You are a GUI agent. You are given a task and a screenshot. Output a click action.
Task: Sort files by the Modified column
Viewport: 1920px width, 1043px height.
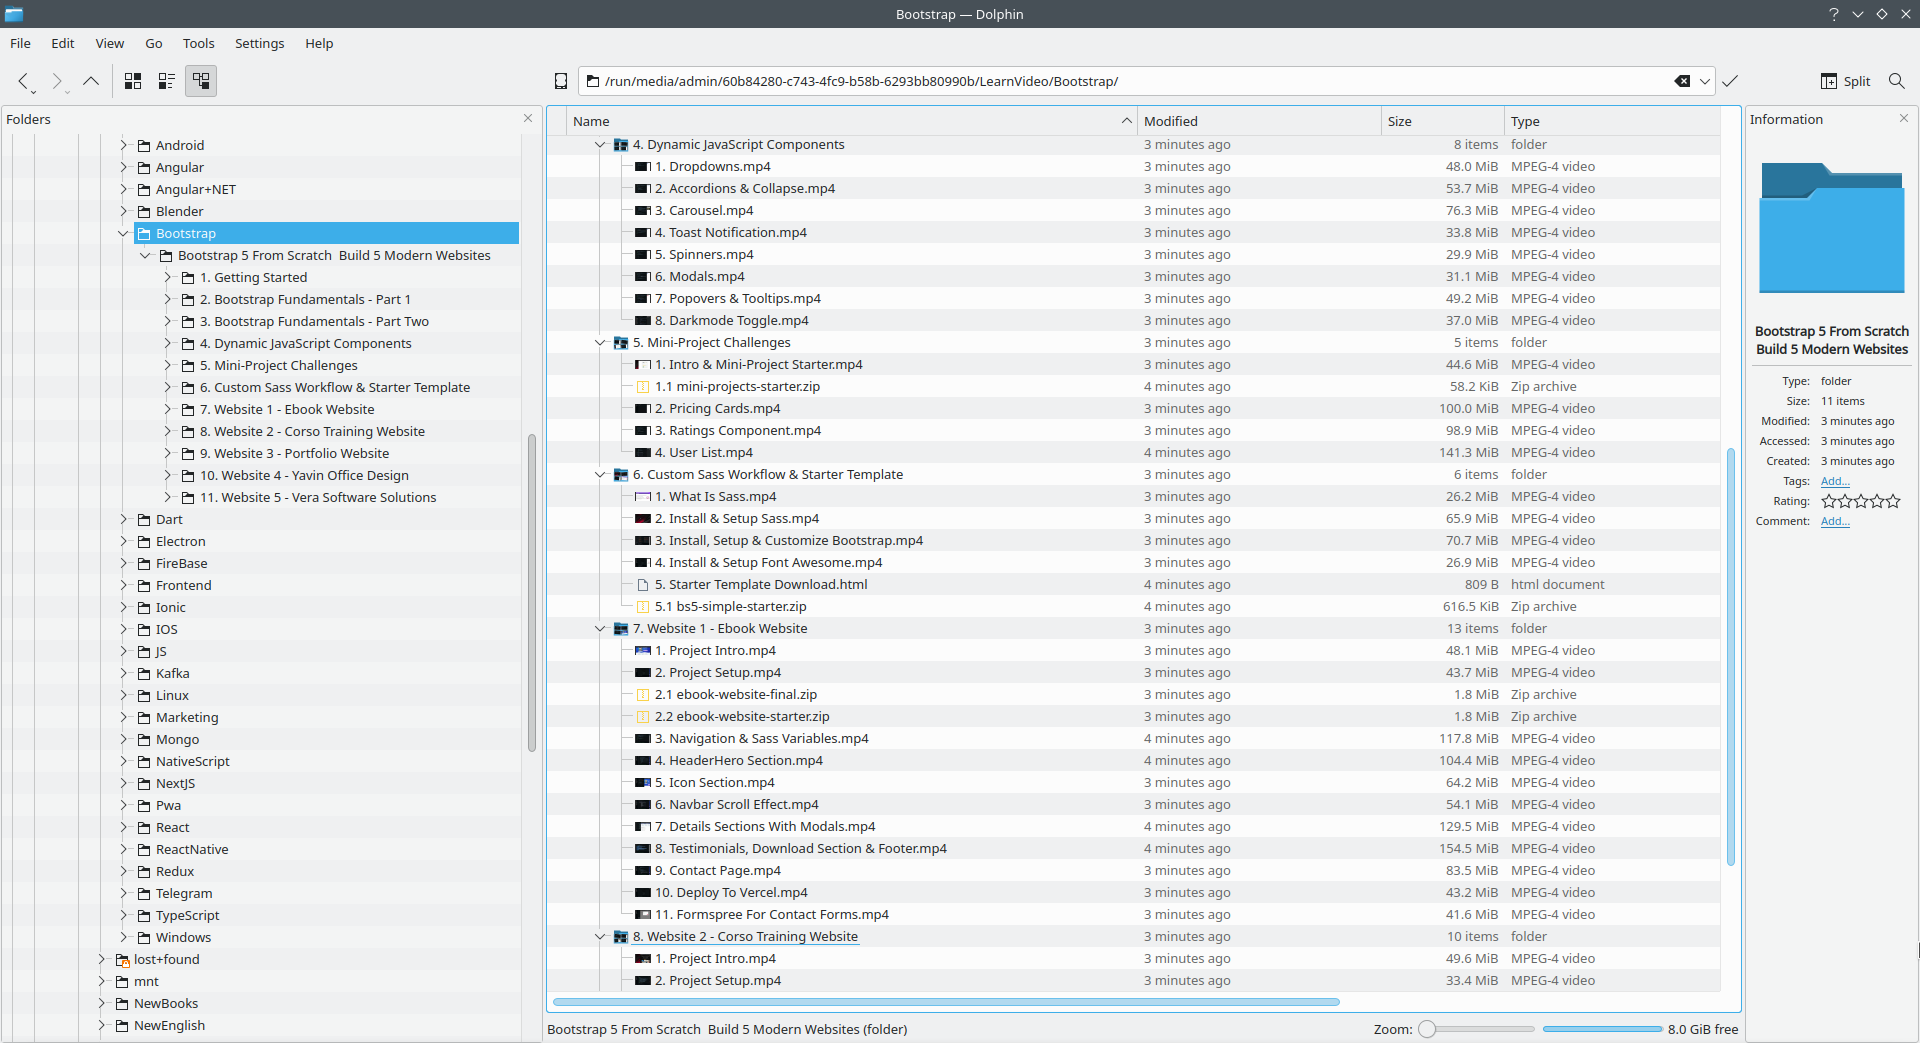click(x=1259, y=121)
